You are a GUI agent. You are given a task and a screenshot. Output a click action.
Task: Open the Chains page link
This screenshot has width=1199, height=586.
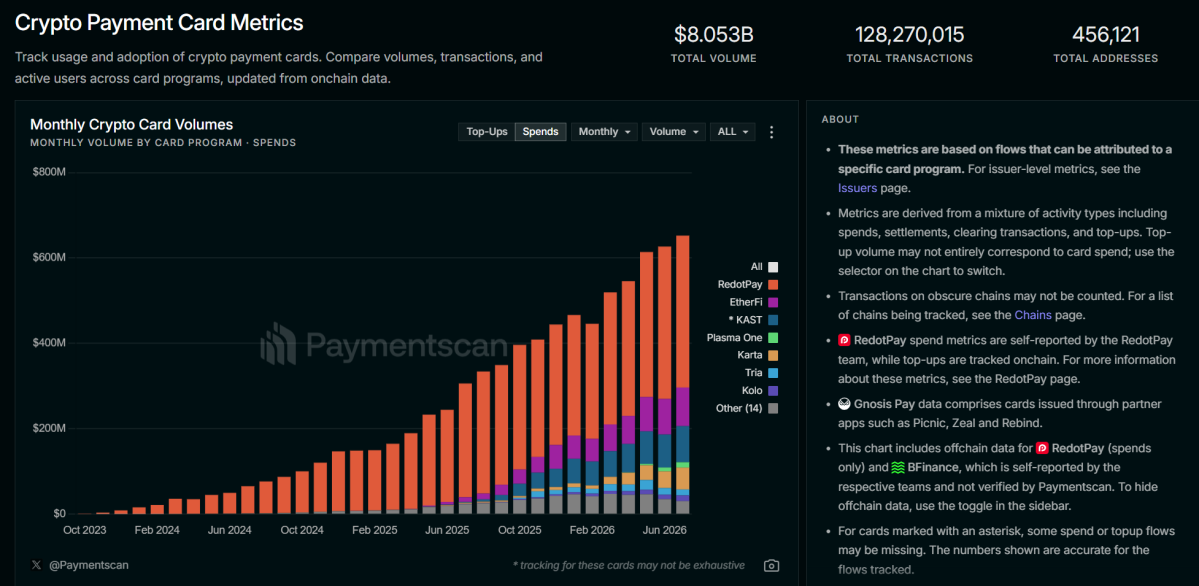[x=1033, y=314]
